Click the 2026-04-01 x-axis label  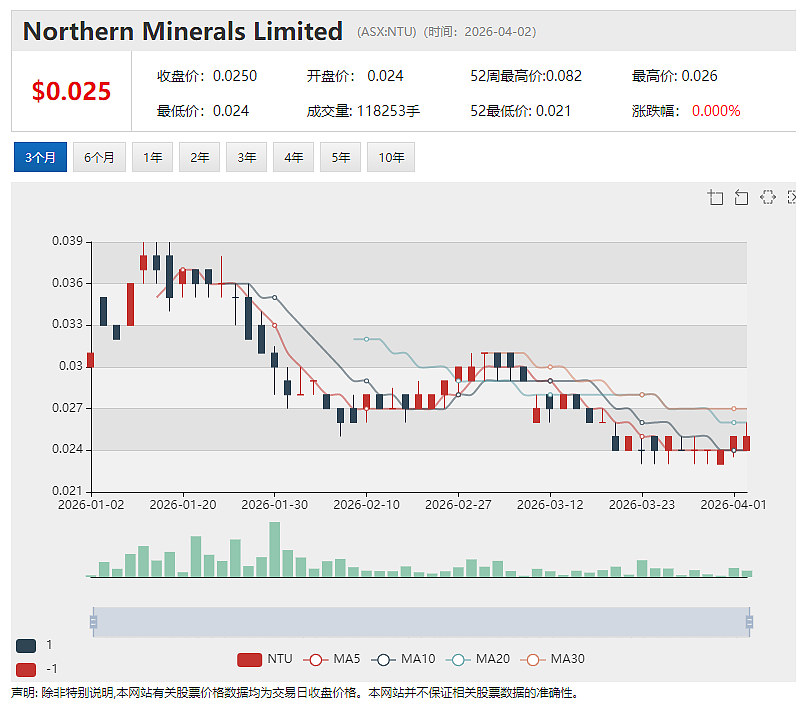click(733, 505)
